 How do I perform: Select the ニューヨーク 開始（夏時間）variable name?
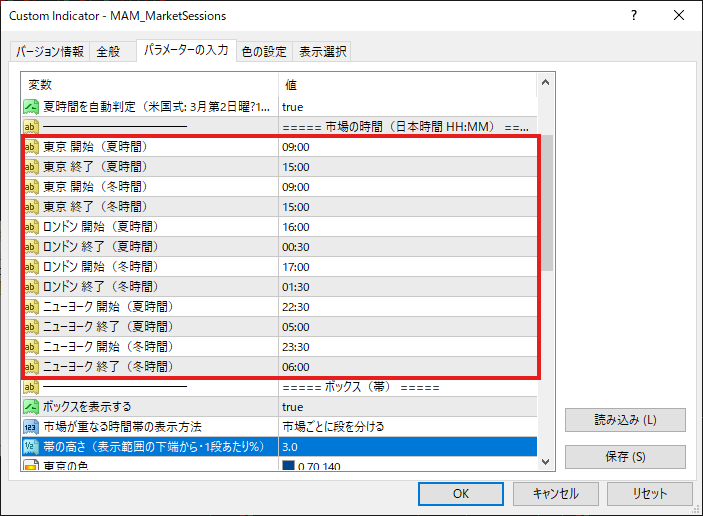[x=108, y=307]
